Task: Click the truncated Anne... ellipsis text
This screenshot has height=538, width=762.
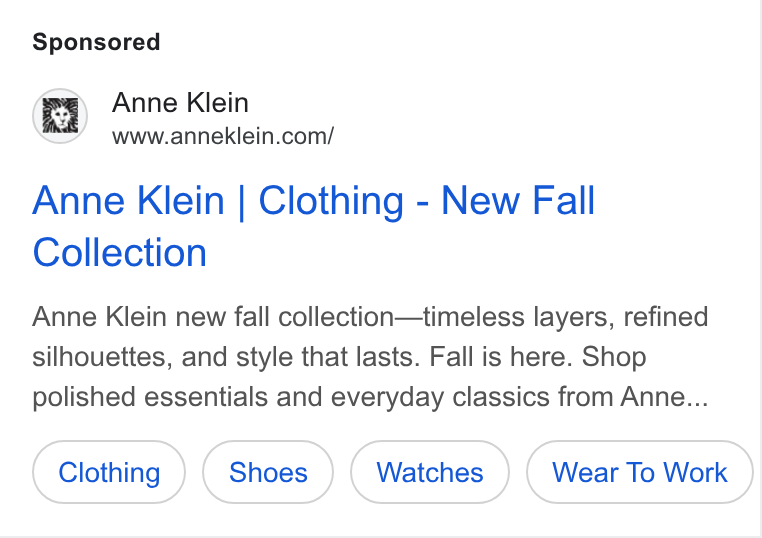Action: (664, 397)
